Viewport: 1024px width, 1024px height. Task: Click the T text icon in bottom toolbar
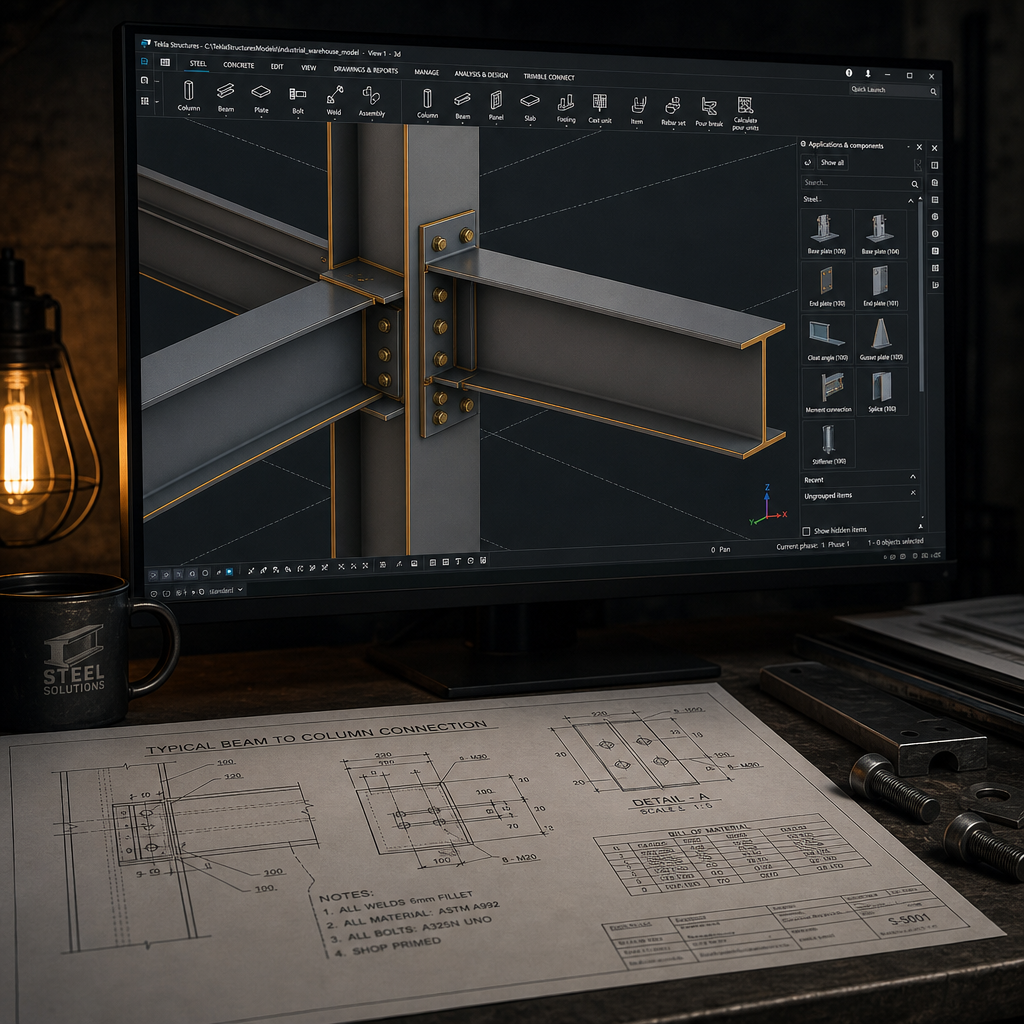[x=458, y=561]
